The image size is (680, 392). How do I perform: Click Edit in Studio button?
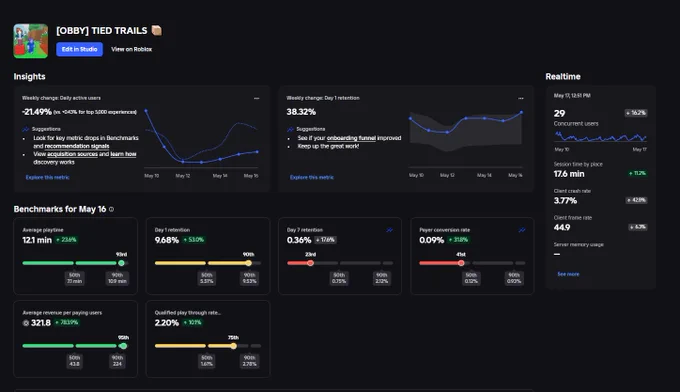click(x=79, y=49)
